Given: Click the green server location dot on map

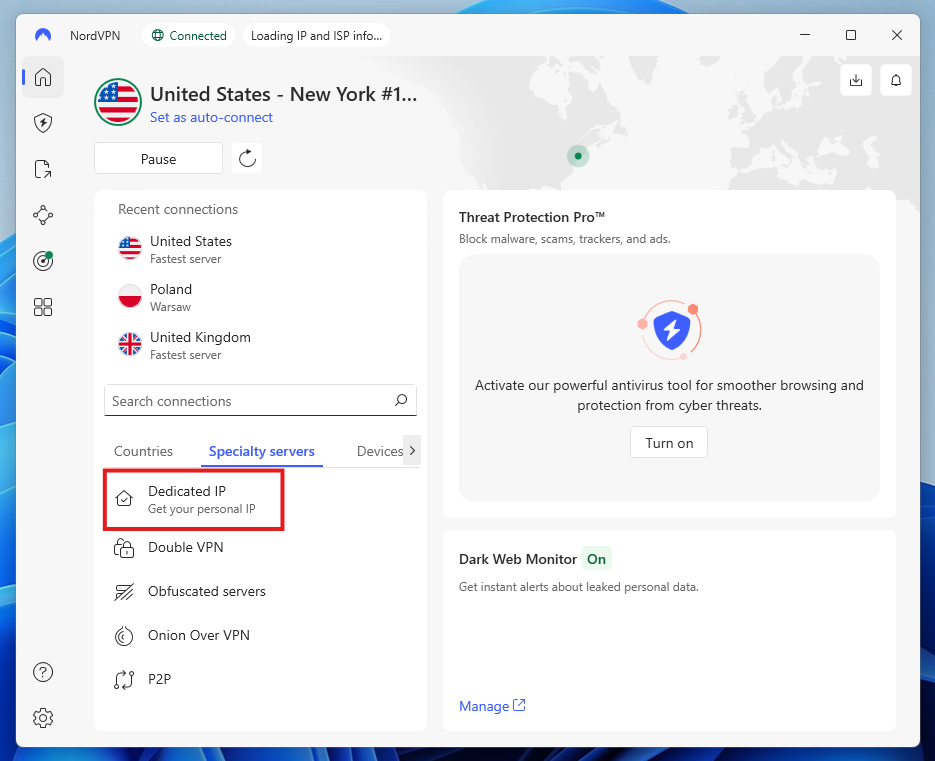Looking at the screenshot, I should pos(578,156).
